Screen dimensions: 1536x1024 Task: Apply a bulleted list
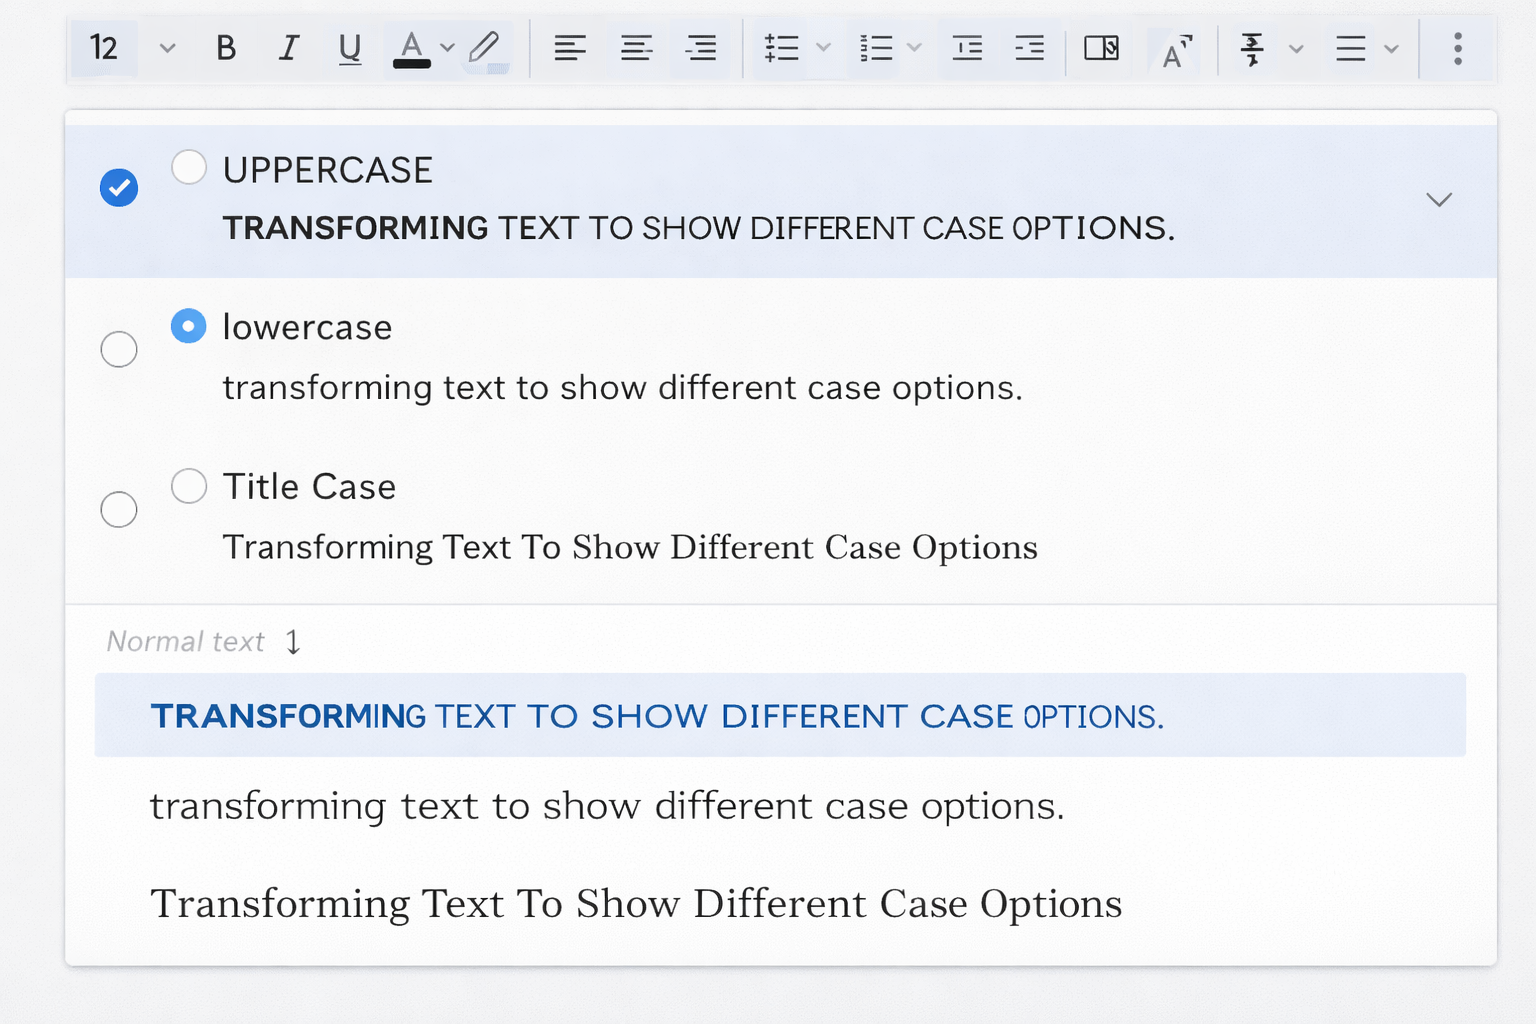click(x=781, y=48)
